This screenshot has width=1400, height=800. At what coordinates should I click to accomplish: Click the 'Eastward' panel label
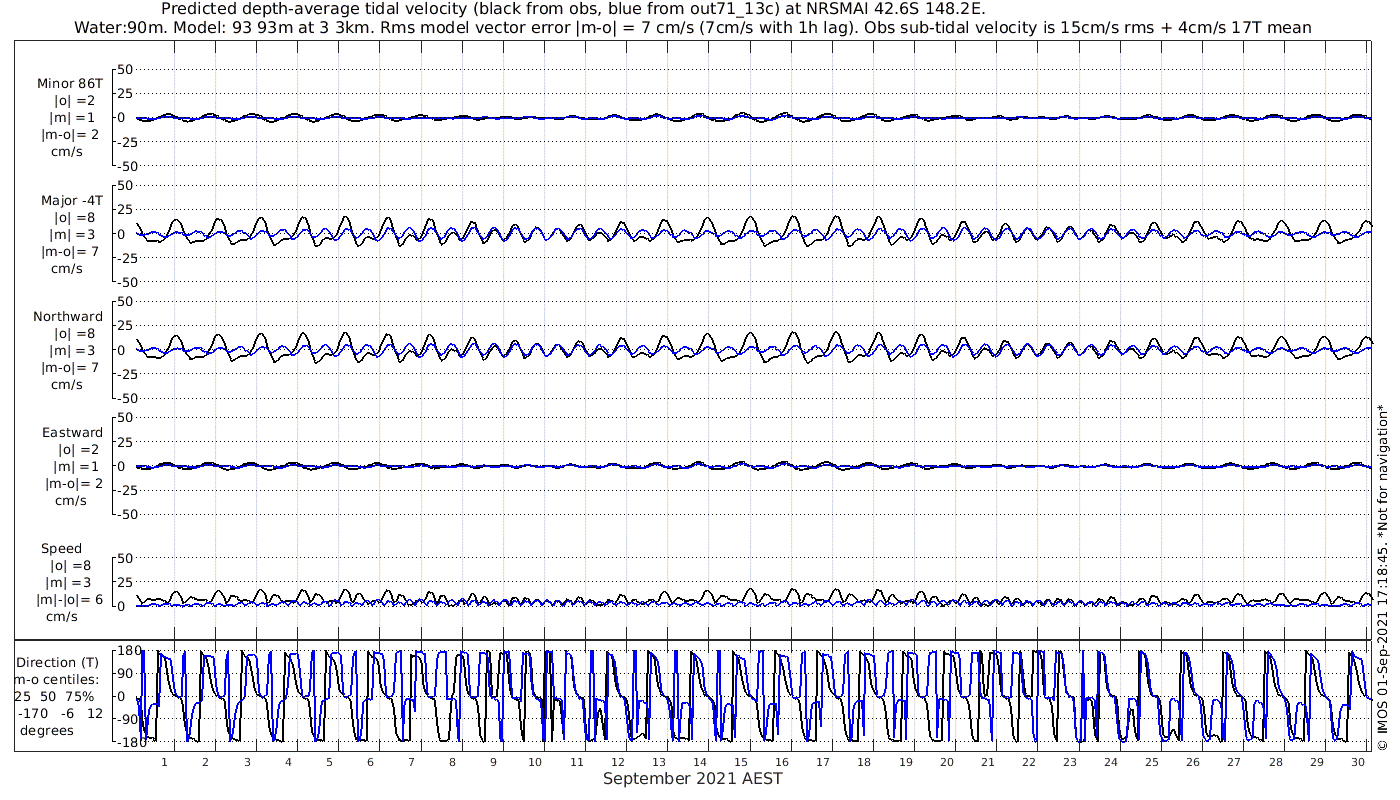pos(72,433)
